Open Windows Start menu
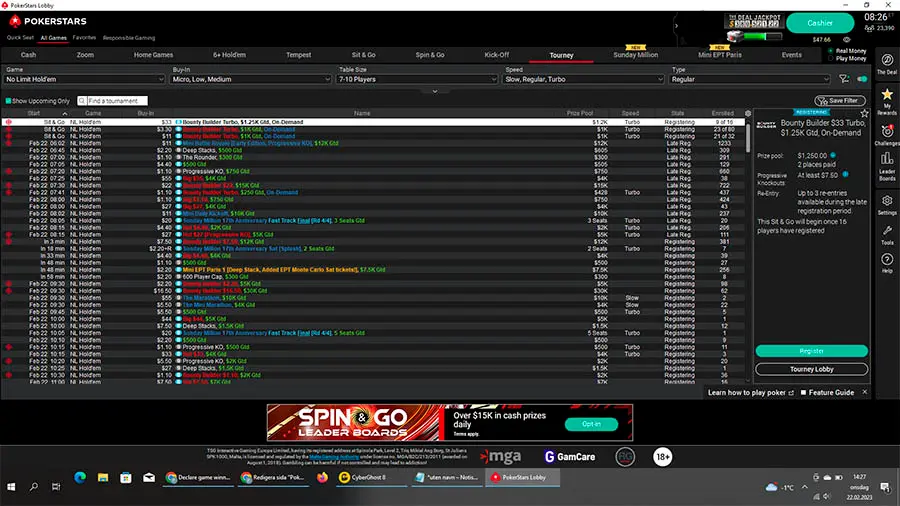Image resolution: width=900 pixels, height=506 pixels. (11, 486)
